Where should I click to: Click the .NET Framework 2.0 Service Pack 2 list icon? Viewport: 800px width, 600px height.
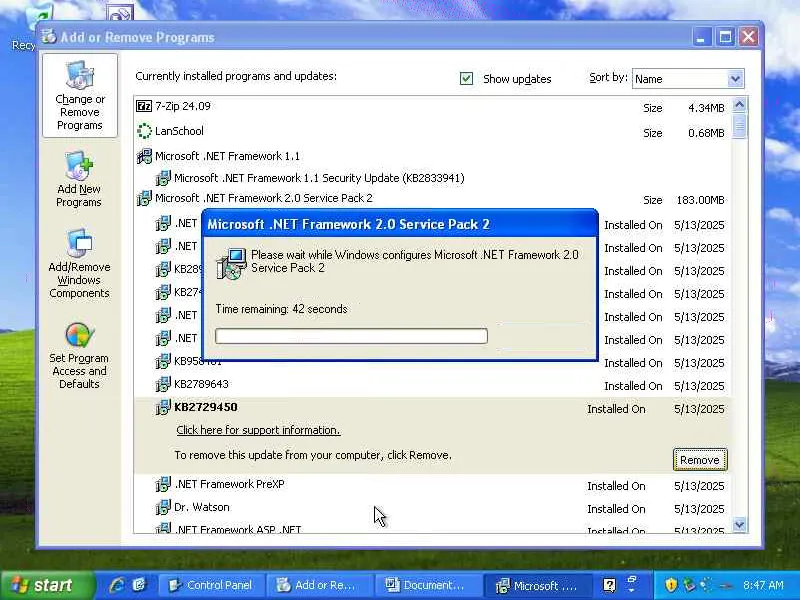(144, 198)
